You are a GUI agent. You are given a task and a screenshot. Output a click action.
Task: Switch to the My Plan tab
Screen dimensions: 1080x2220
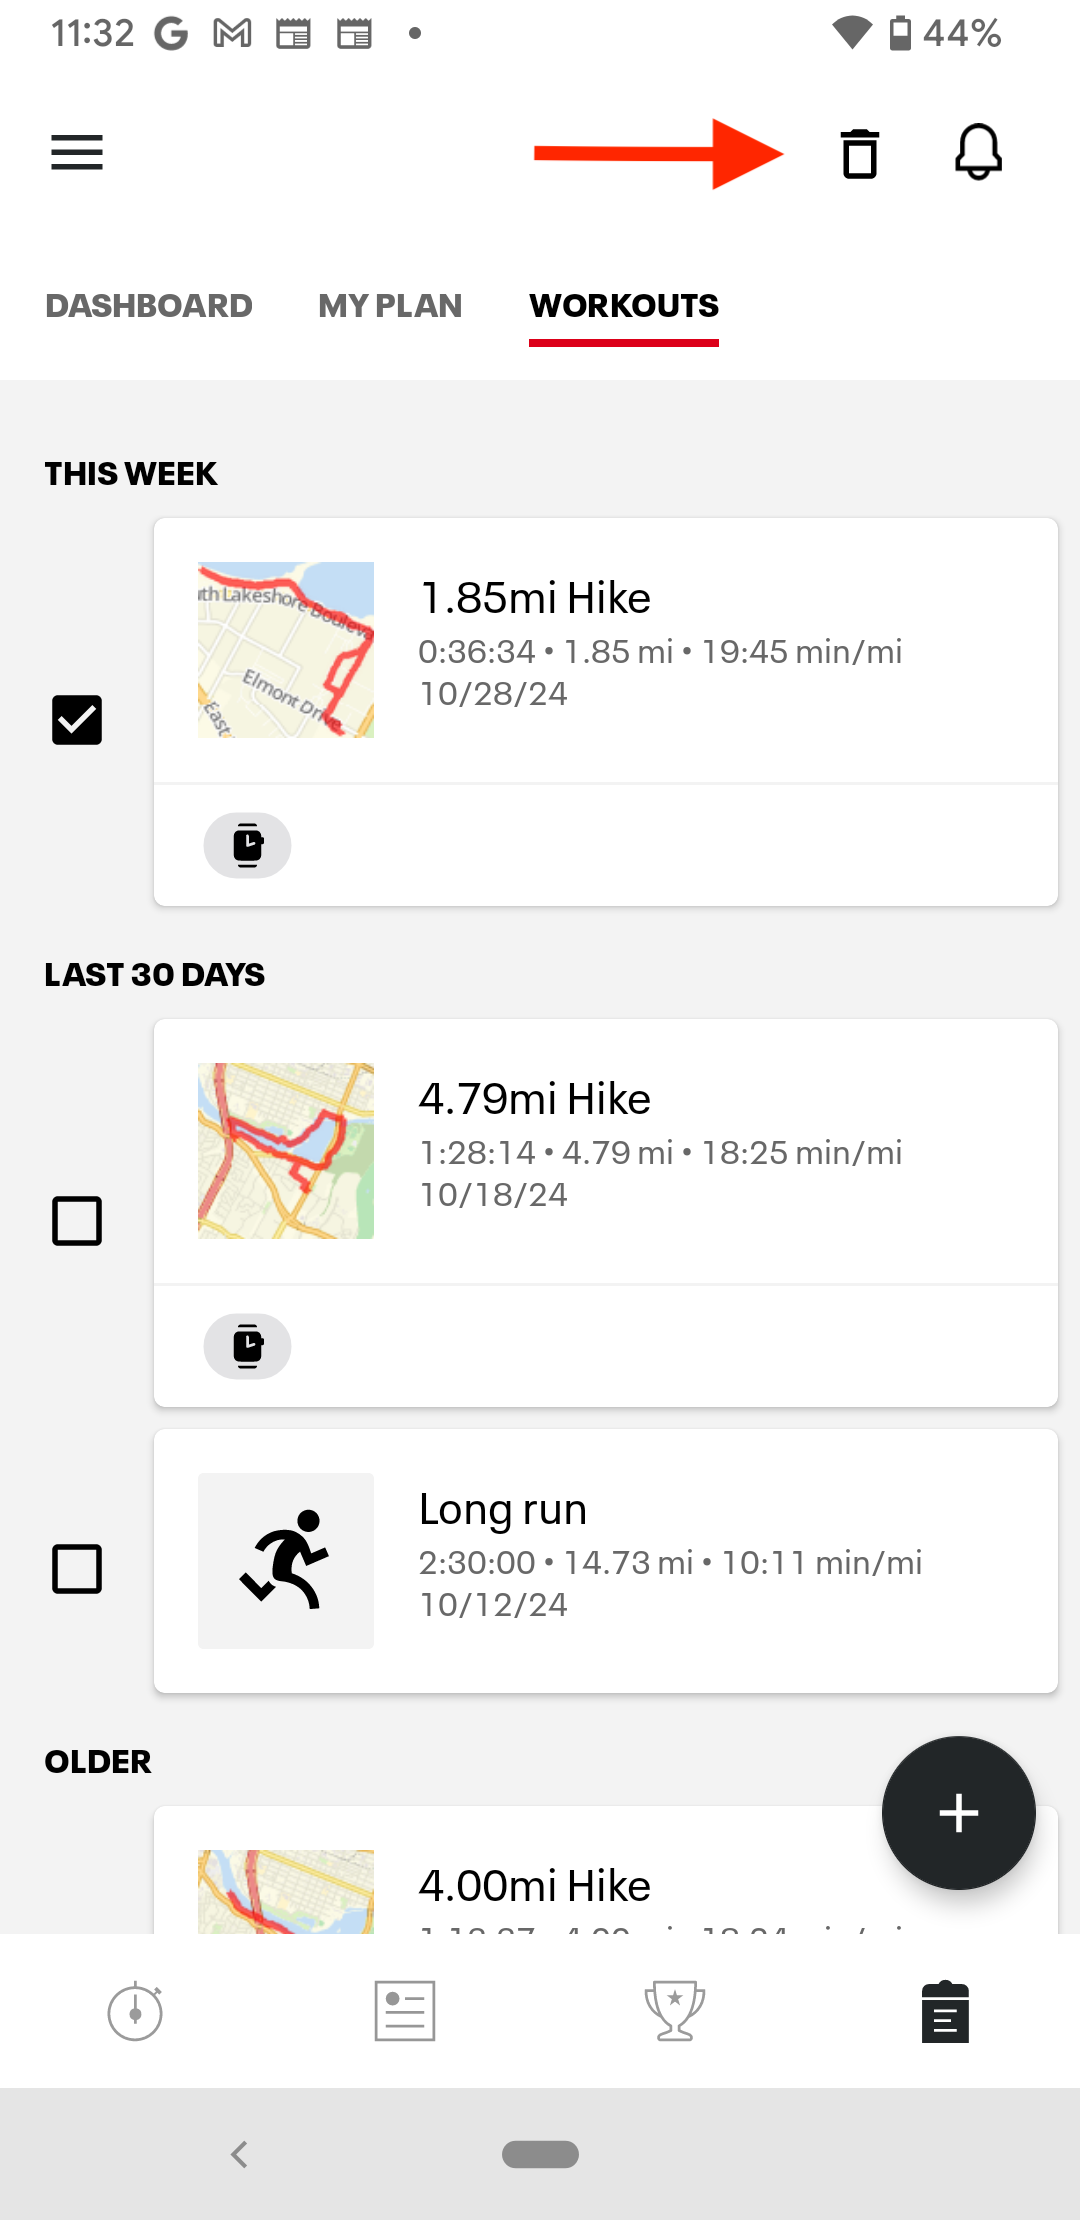[x=390, y=306]
